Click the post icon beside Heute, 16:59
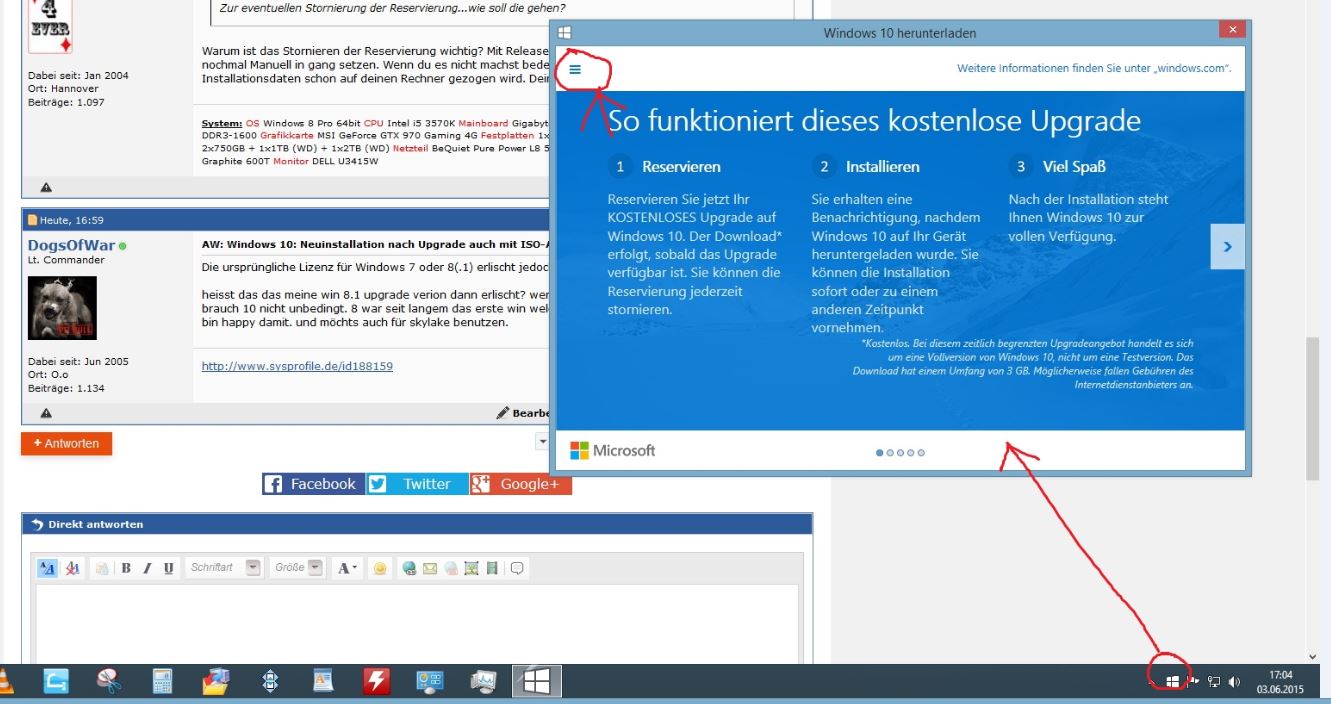This screenshot has height=704, width=1331. point(32,220)
